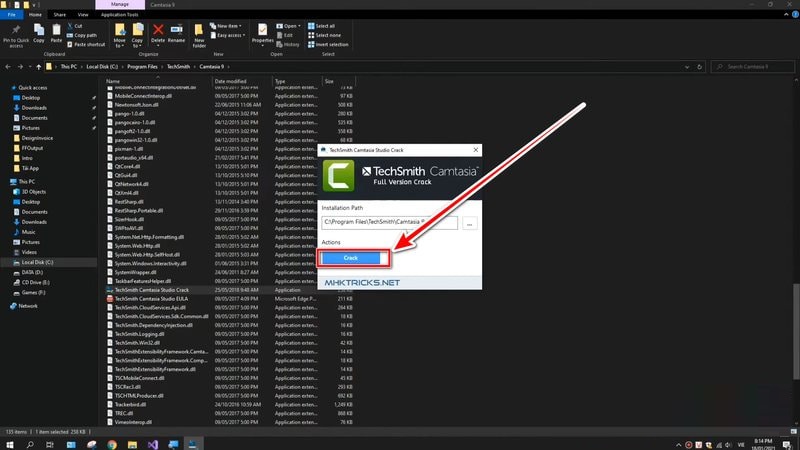
Task: Open the Application Tools tab
Action: coord(119,15)
